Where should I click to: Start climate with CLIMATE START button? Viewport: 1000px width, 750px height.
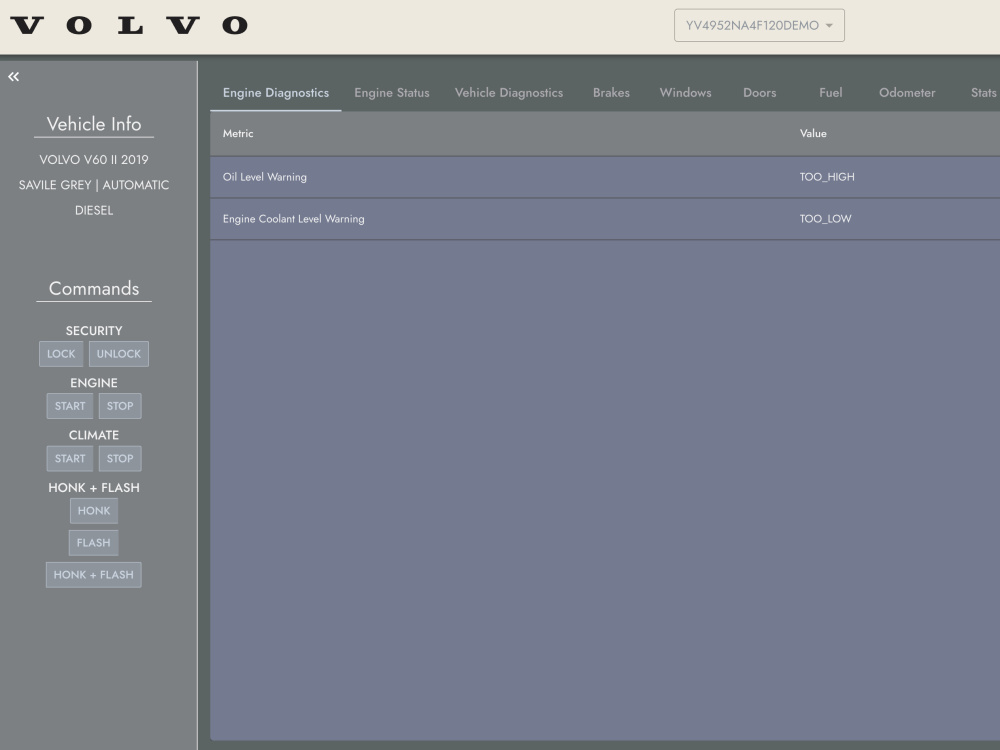[x=70, y=459]
